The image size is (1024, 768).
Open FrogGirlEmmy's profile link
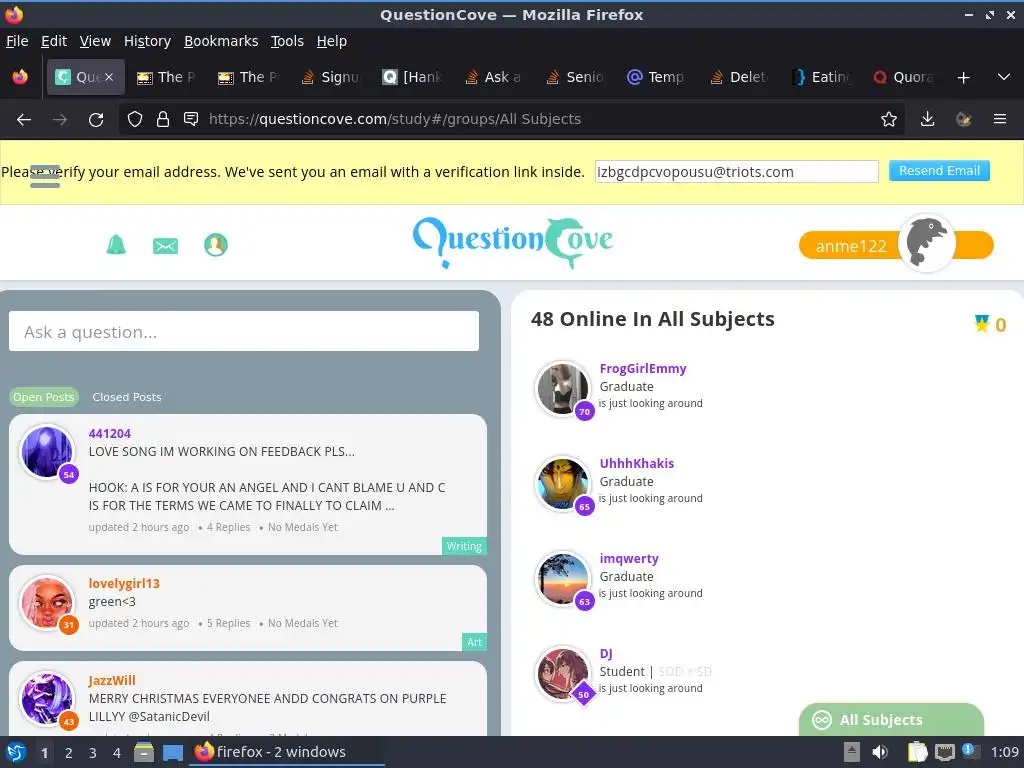pos(643,368)
